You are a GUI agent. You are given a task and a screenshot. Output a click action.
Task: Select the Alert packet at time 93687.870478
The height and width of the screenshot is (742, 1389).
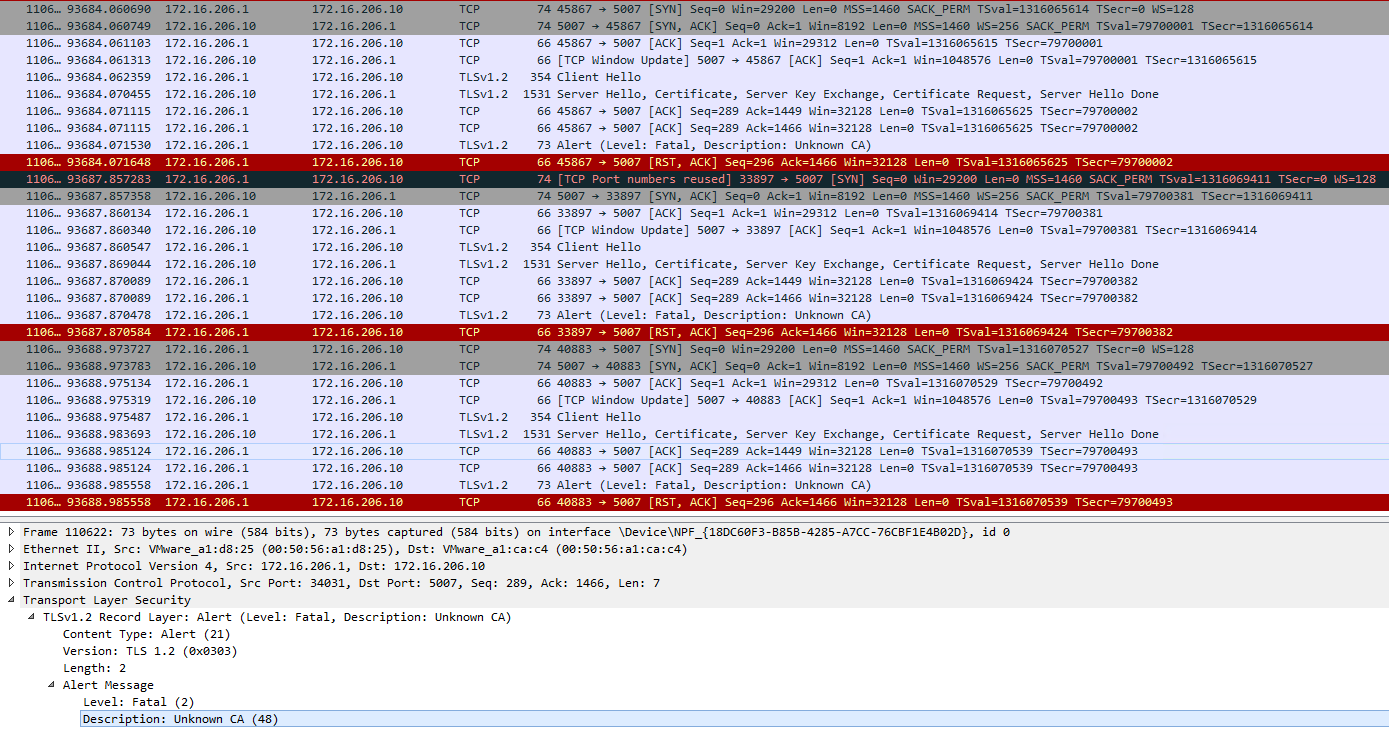694,315
